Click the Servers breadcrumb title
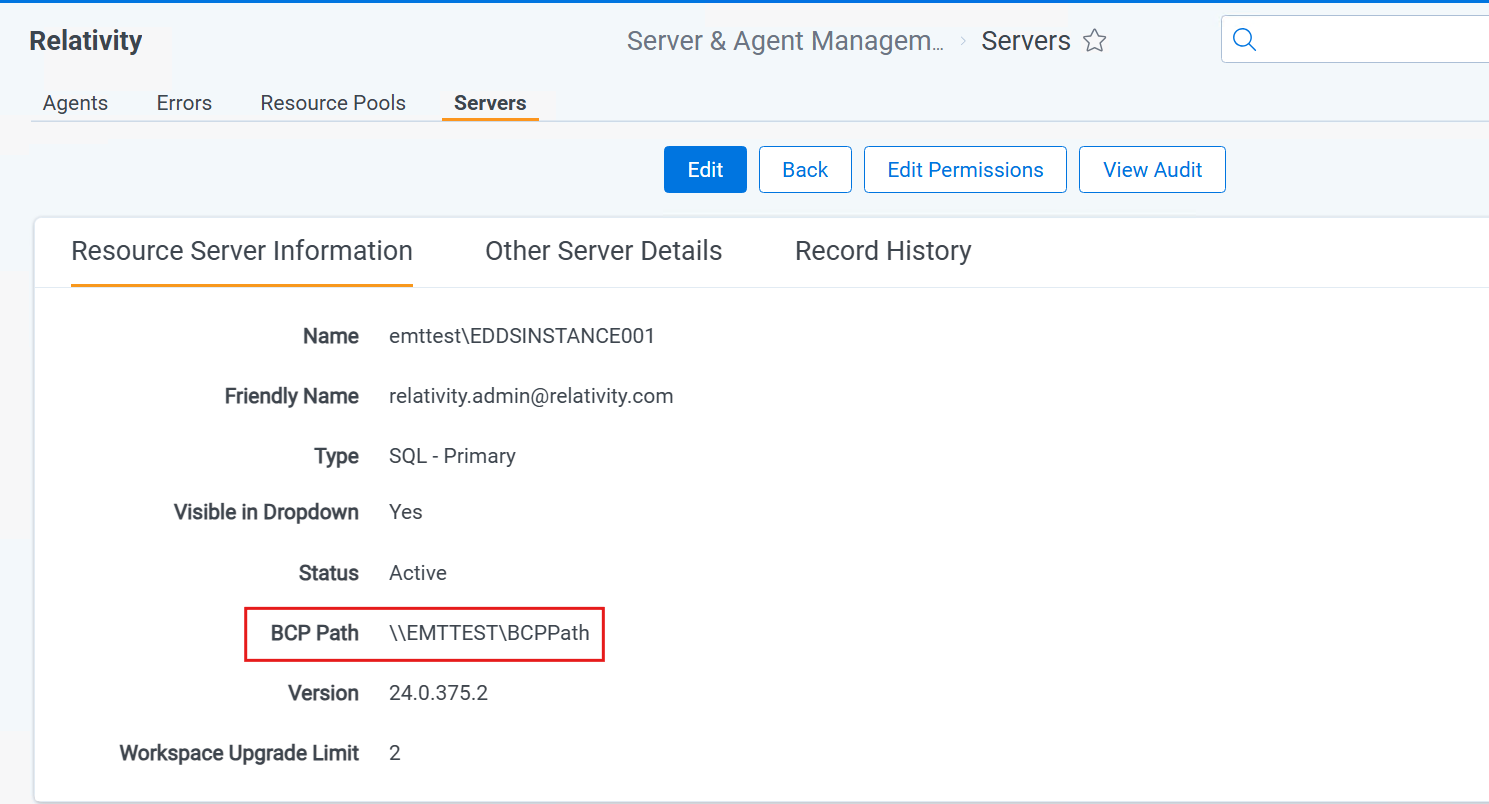This screenshot has width=1489, height=804. [1025, 41]
